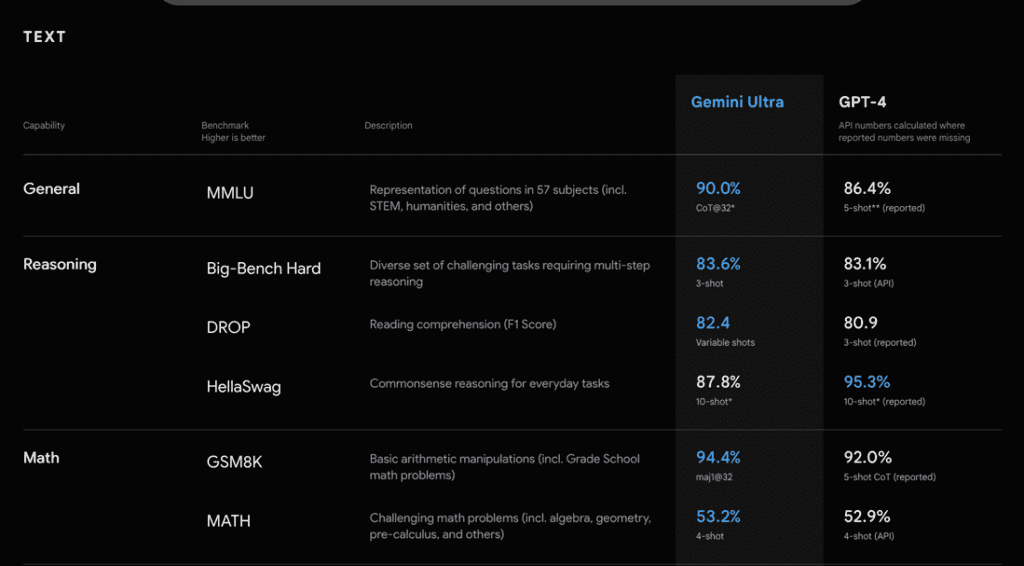Viewport: 1024px width, 566px height.
Task: Select Gemini Ultra's 94.4% GSM8K score
Action: click(718, 457)
